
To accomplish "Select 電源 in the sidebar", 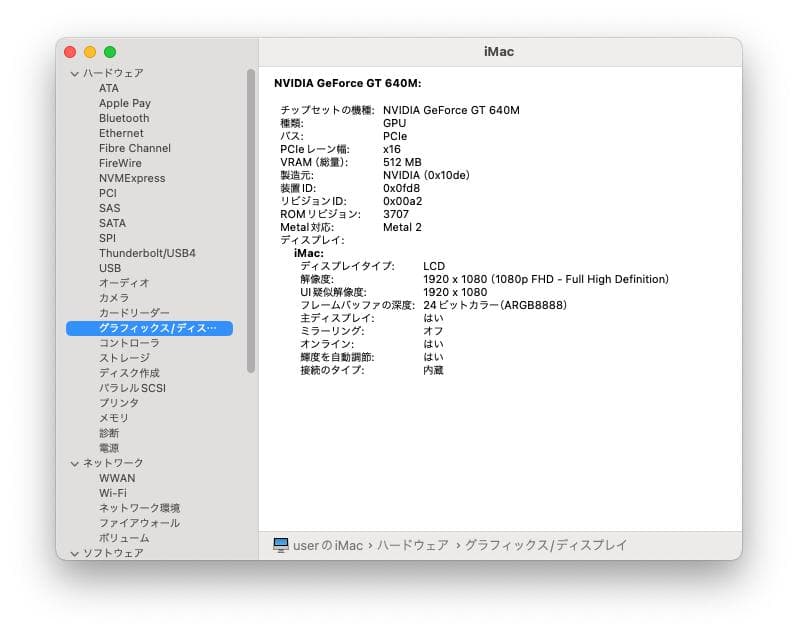I will point(109,448).
